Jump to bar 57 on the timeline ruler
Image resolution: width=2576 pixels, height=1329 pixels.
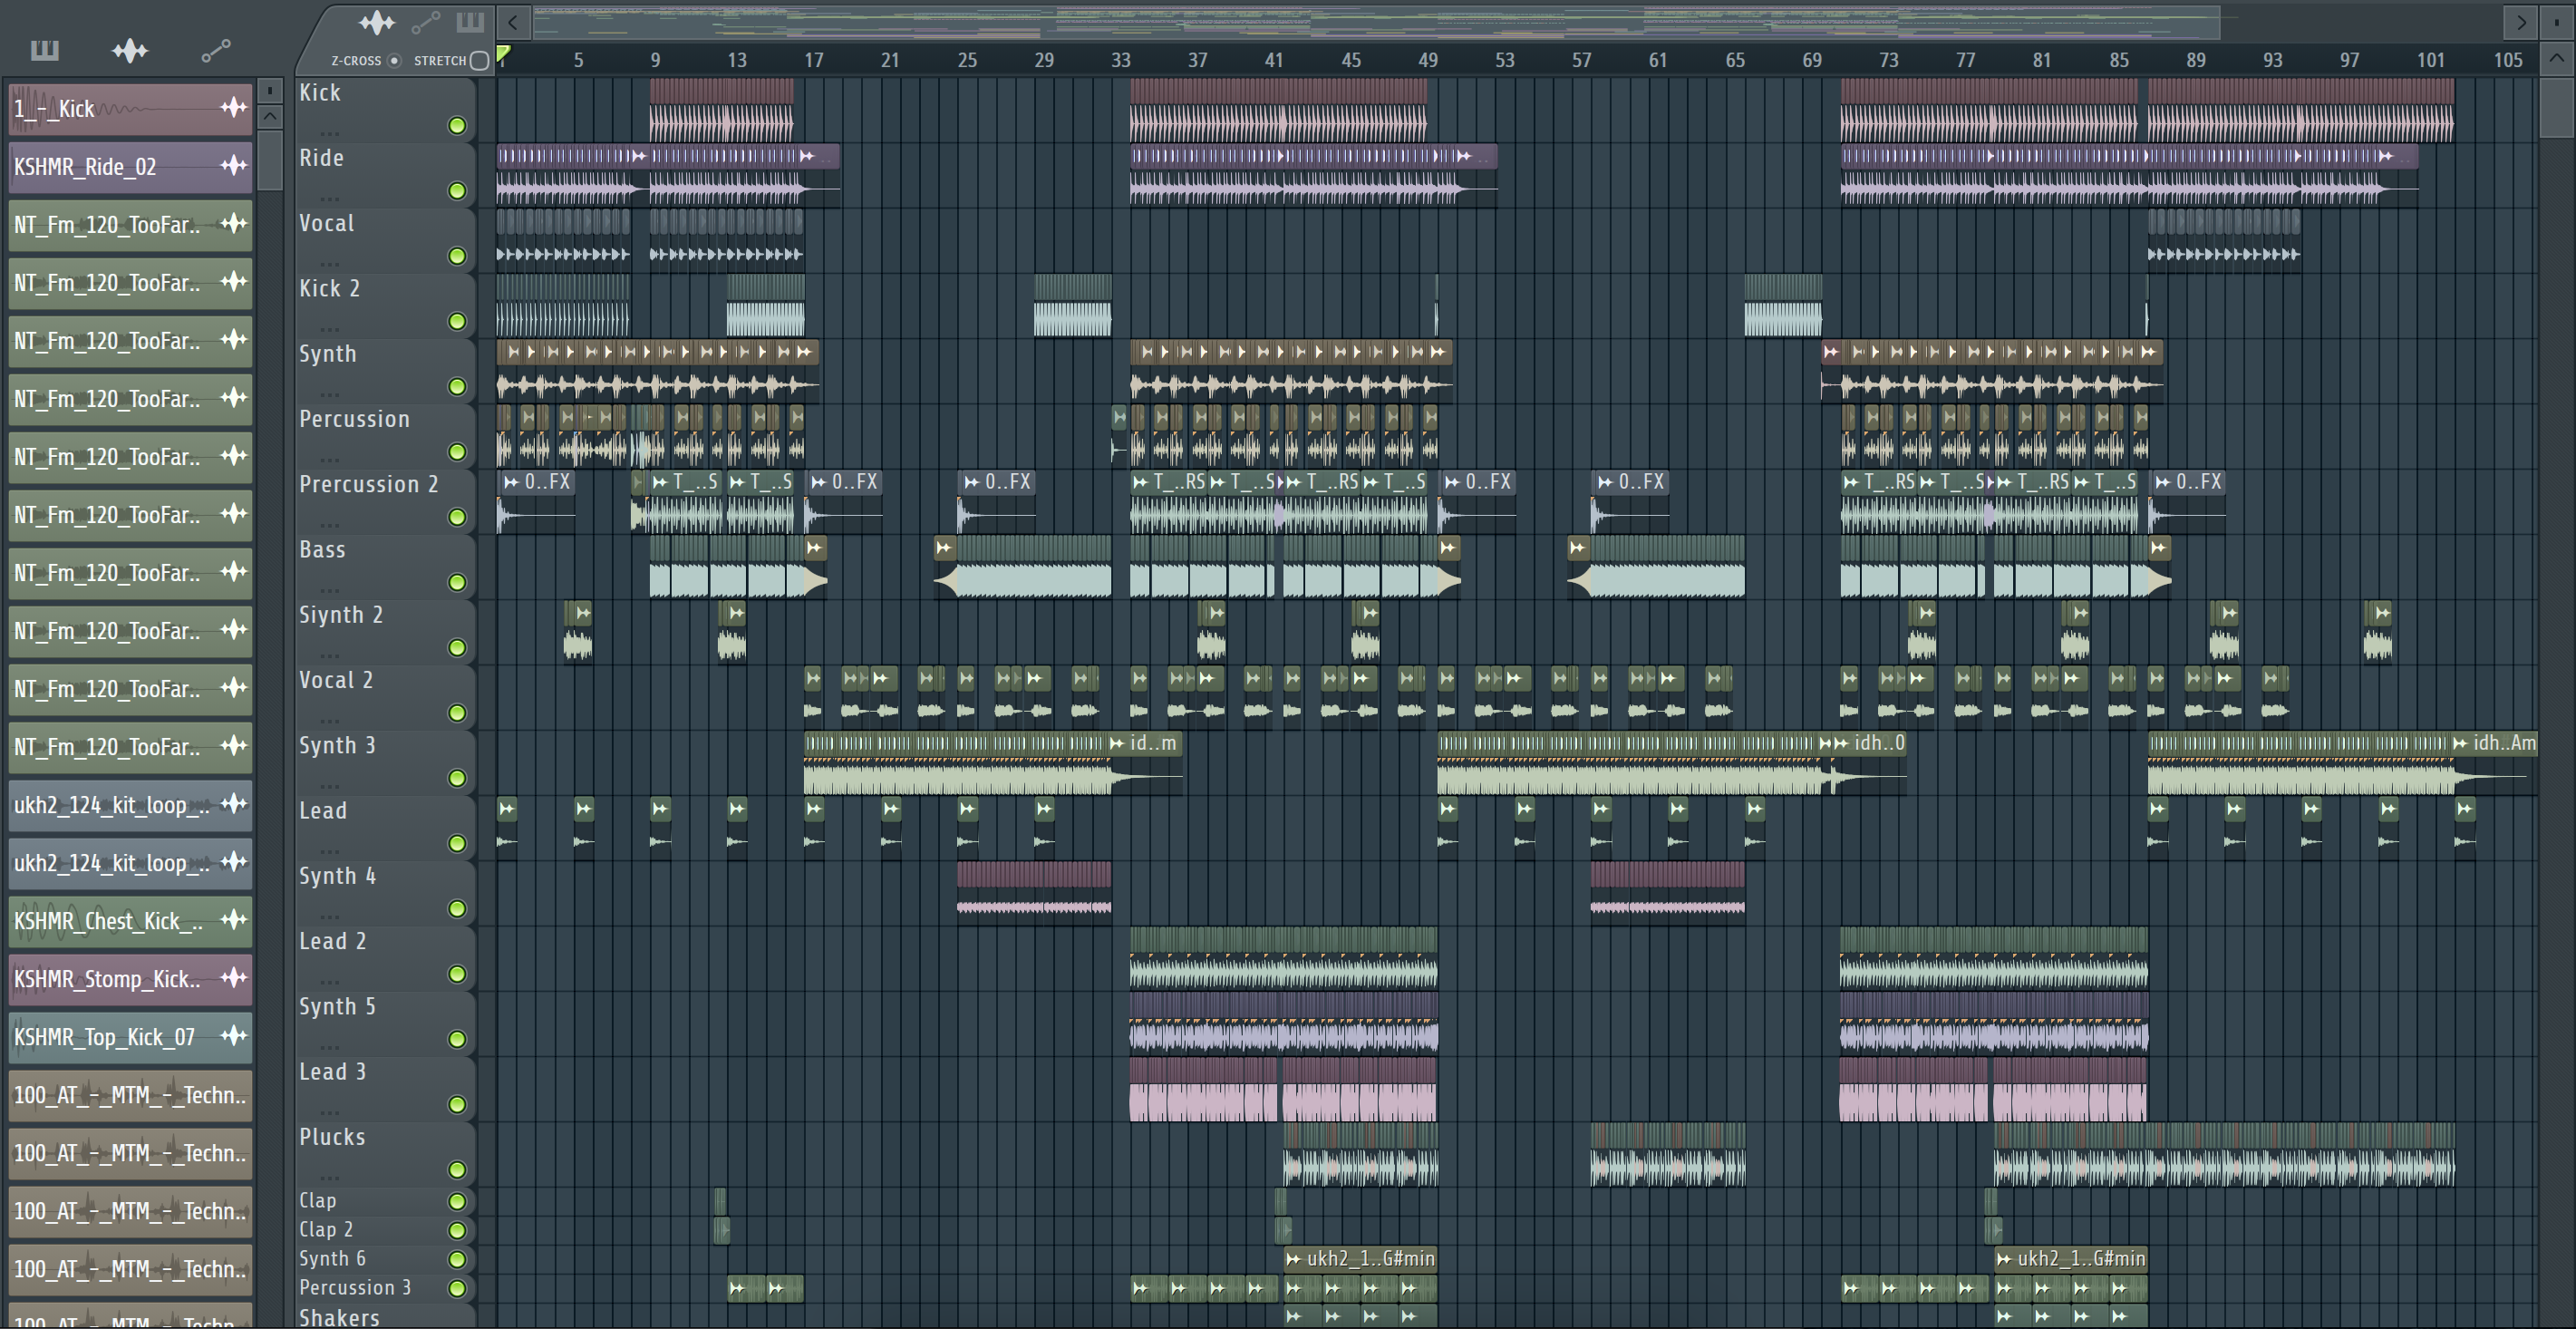click(x=1581, y=60)
